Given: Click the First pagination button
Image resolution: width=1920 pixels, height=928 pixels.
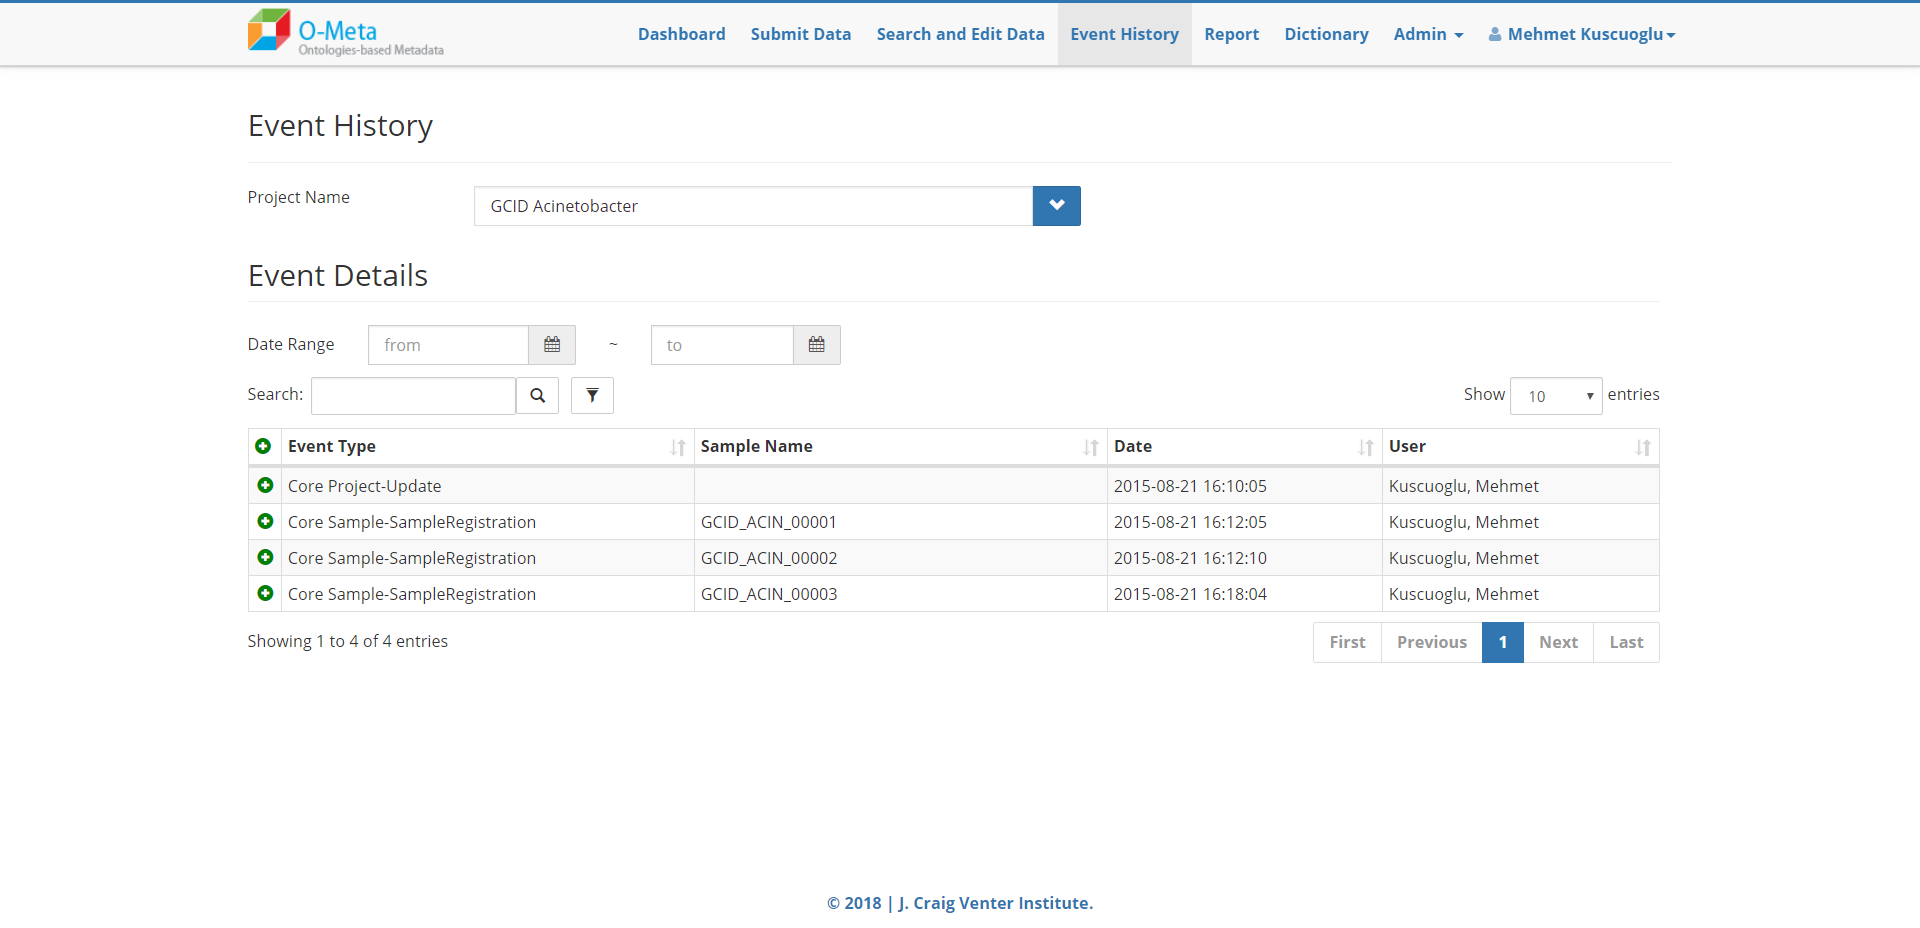Looking at the screenshot, I should point(1347,642).
